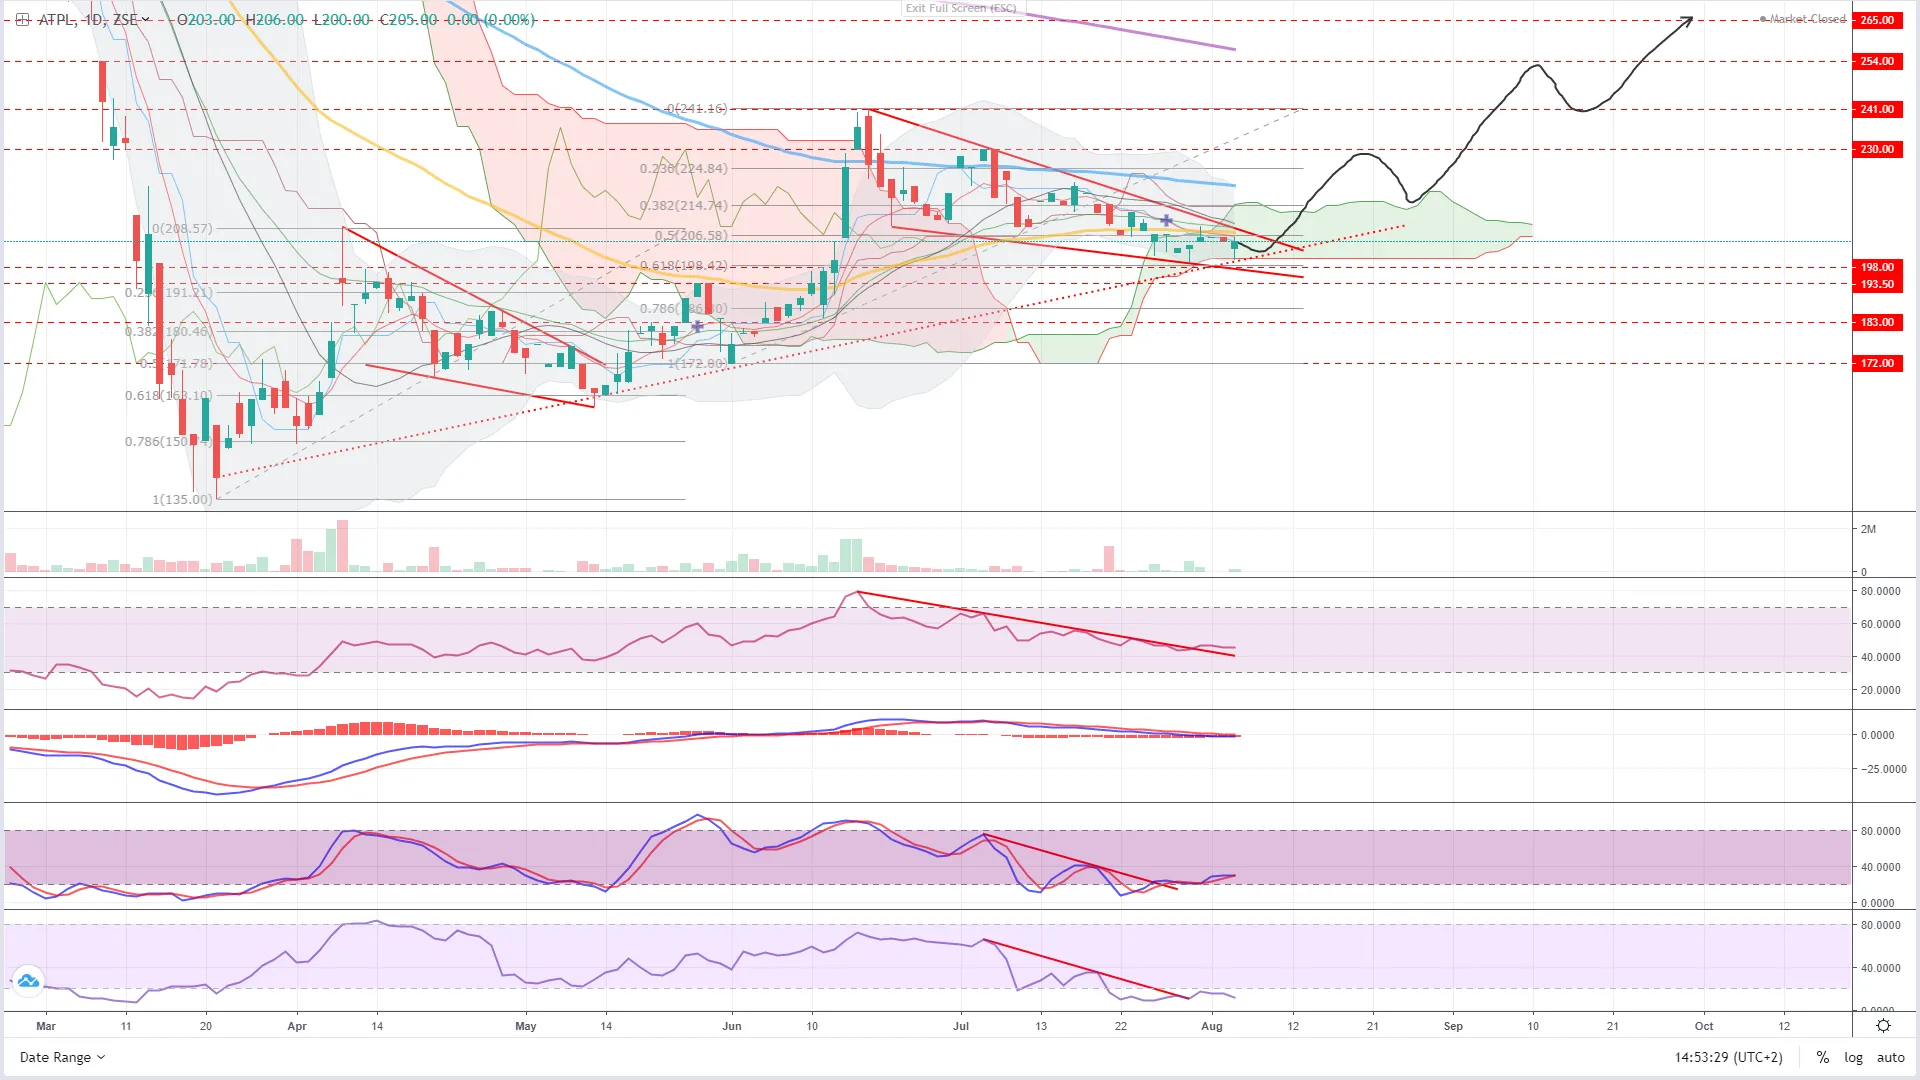Click the 198.00 price level label
Screen dimensions: 1920x1080
1877,267
